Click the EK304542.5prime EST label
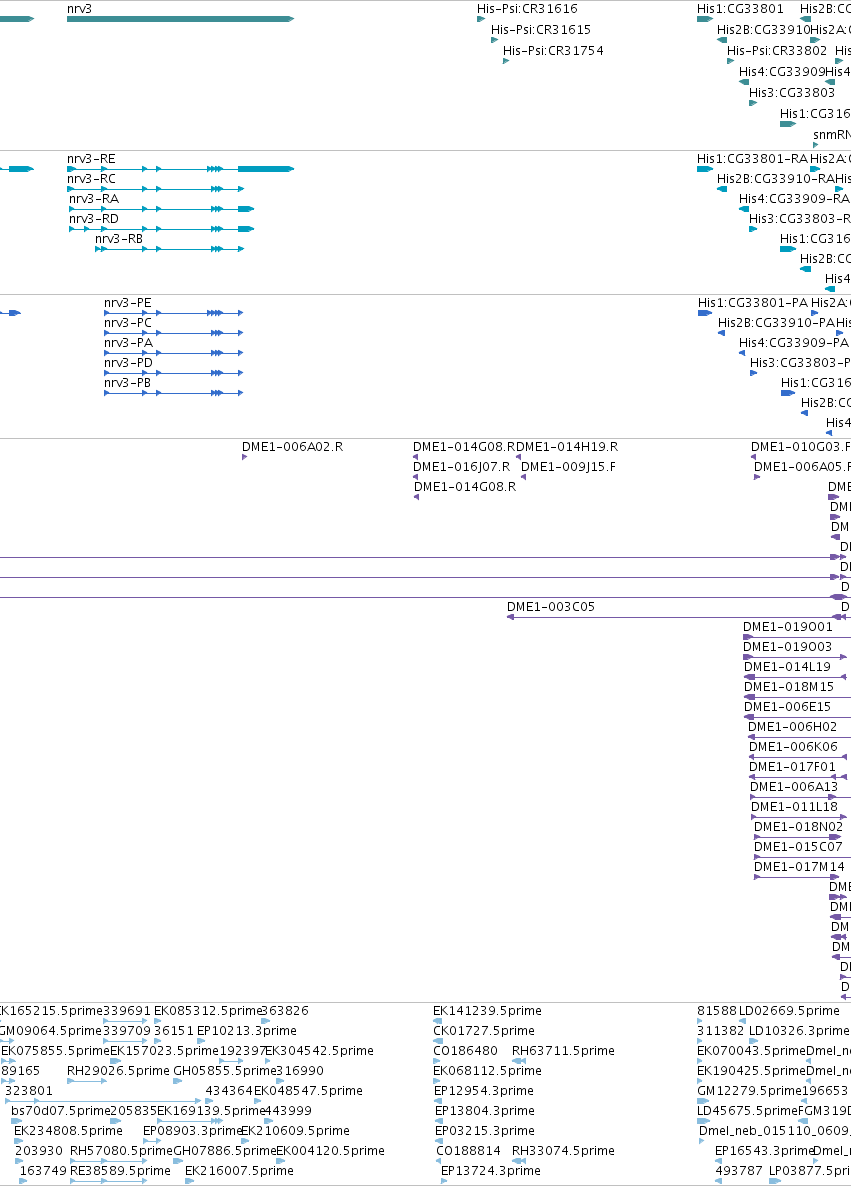This screenshot has width=851, height=1186. (x=319, y=1051)
